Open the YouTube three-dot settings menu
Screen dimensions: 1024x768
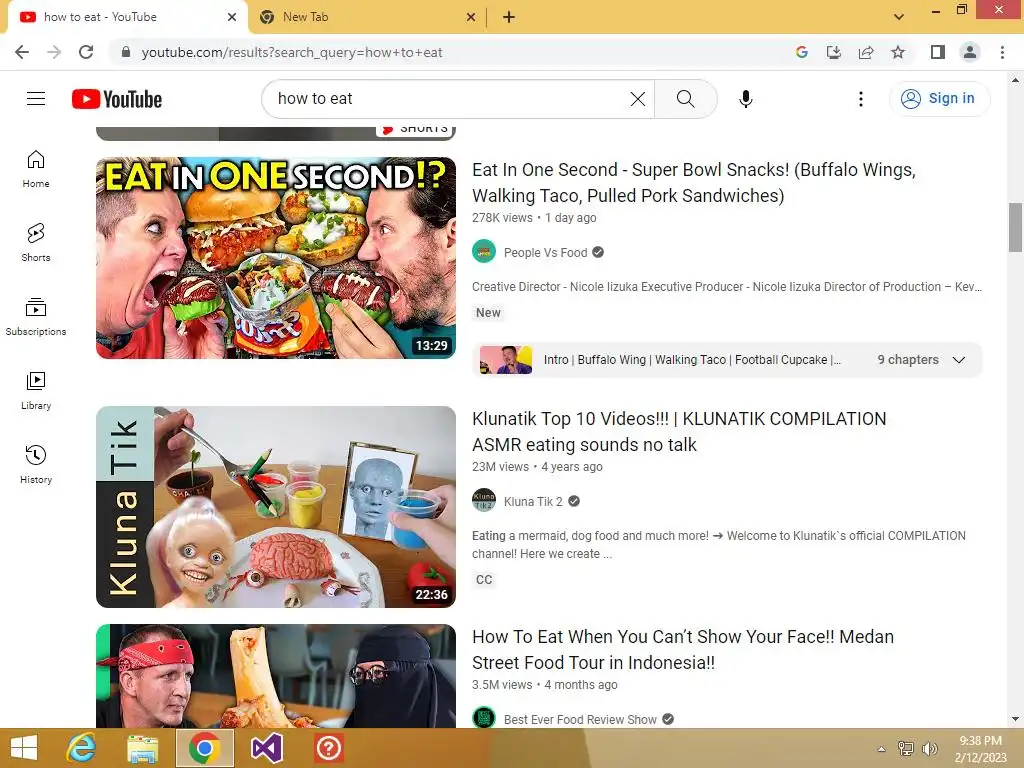coord(861,99)
